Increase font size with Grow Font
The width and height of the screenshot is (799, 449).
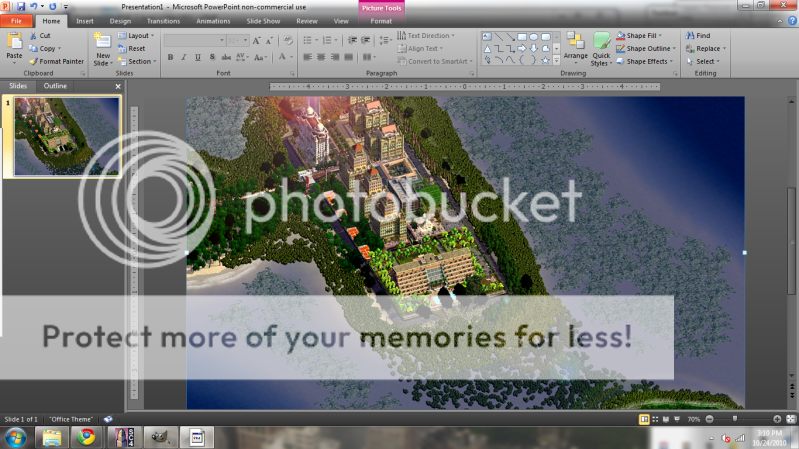click(x=256, y=40)
